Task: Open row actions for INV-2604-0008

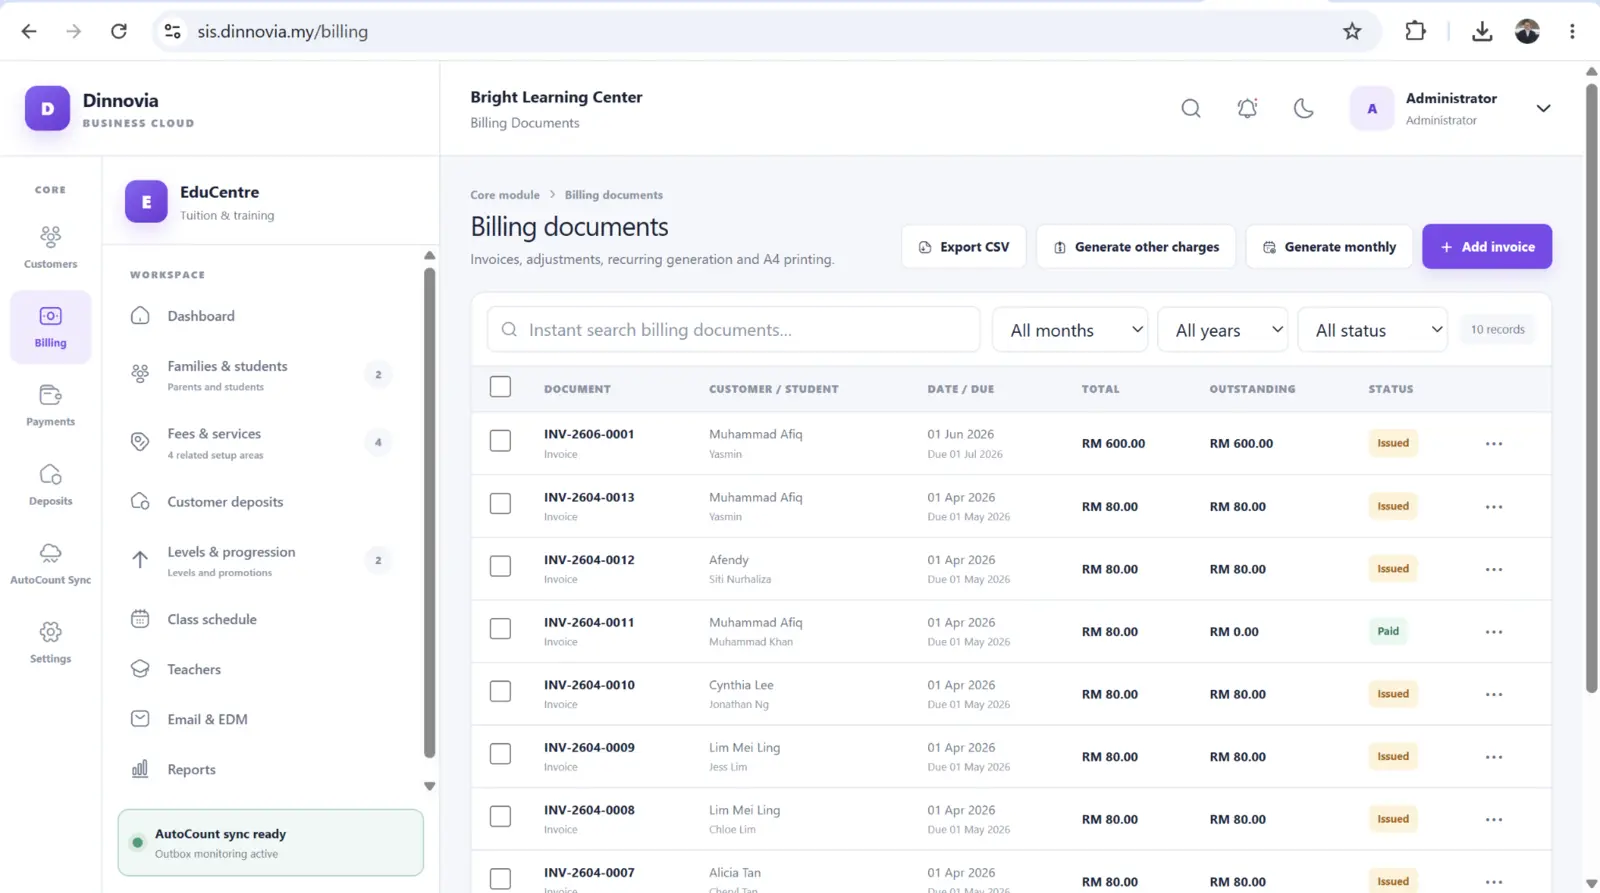Action: pyautogui.click(x=1493, y=819)
